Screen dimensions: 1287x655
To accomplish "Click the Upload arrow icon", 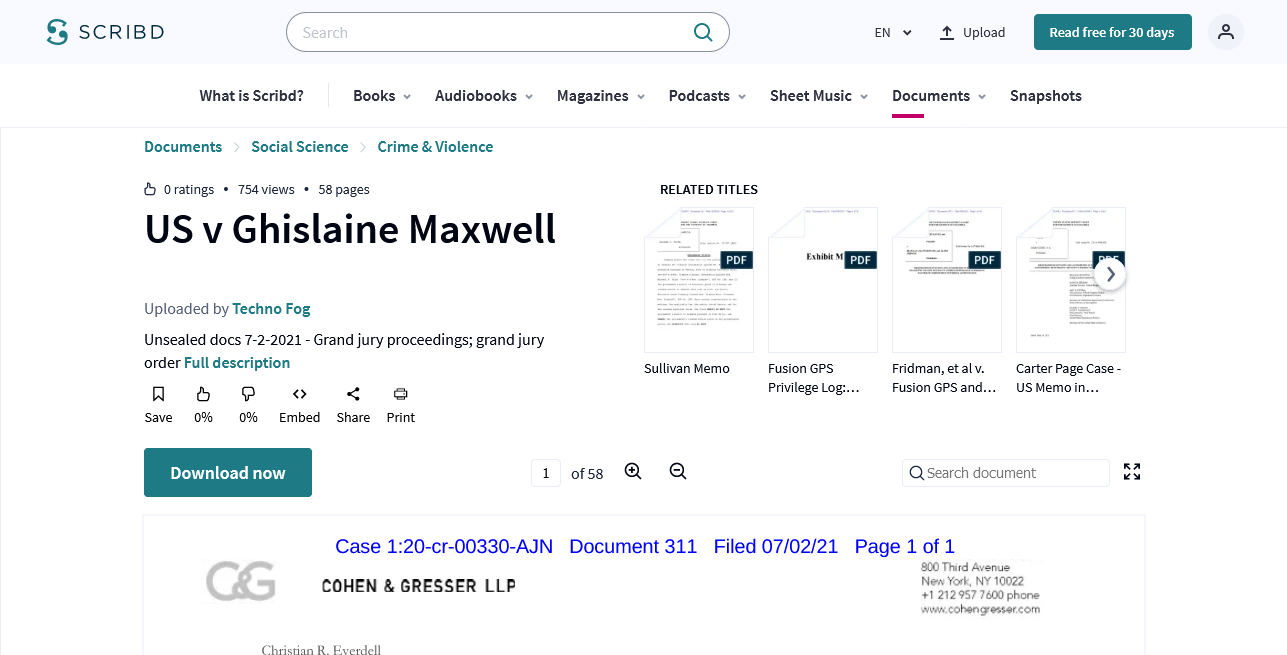I will pyautogui.click(x=947, y=32).
